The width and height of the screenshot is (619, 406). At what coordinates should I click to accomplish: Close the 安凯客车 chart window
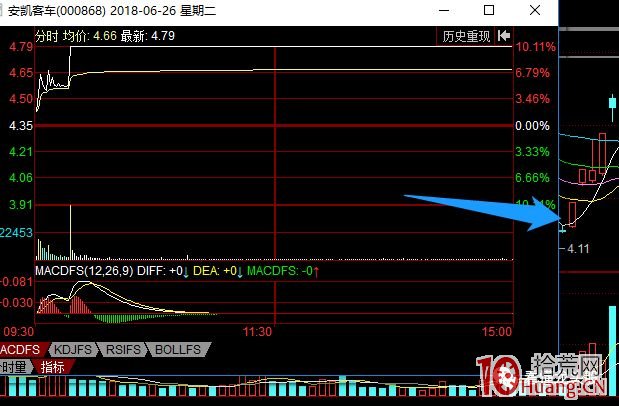pyautogui.click(x=535, y=10)
